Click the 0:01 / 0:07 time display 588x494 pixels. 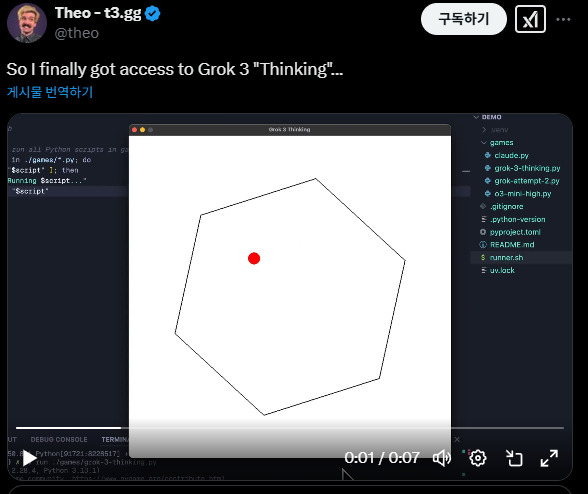[x=382, y=458]
